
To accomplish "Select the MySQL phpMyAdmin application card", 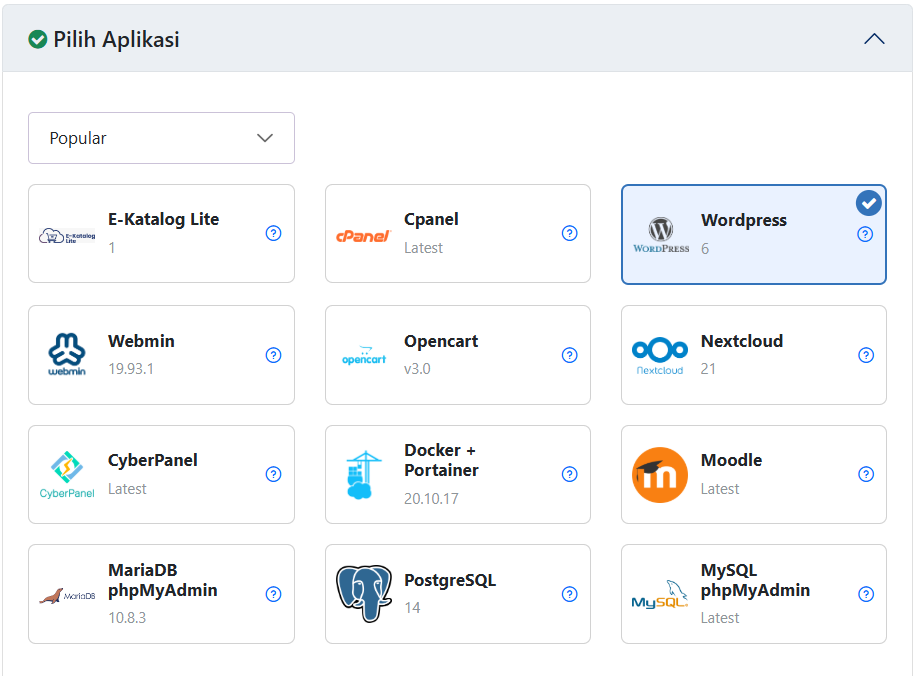I will tap(753, 593).
